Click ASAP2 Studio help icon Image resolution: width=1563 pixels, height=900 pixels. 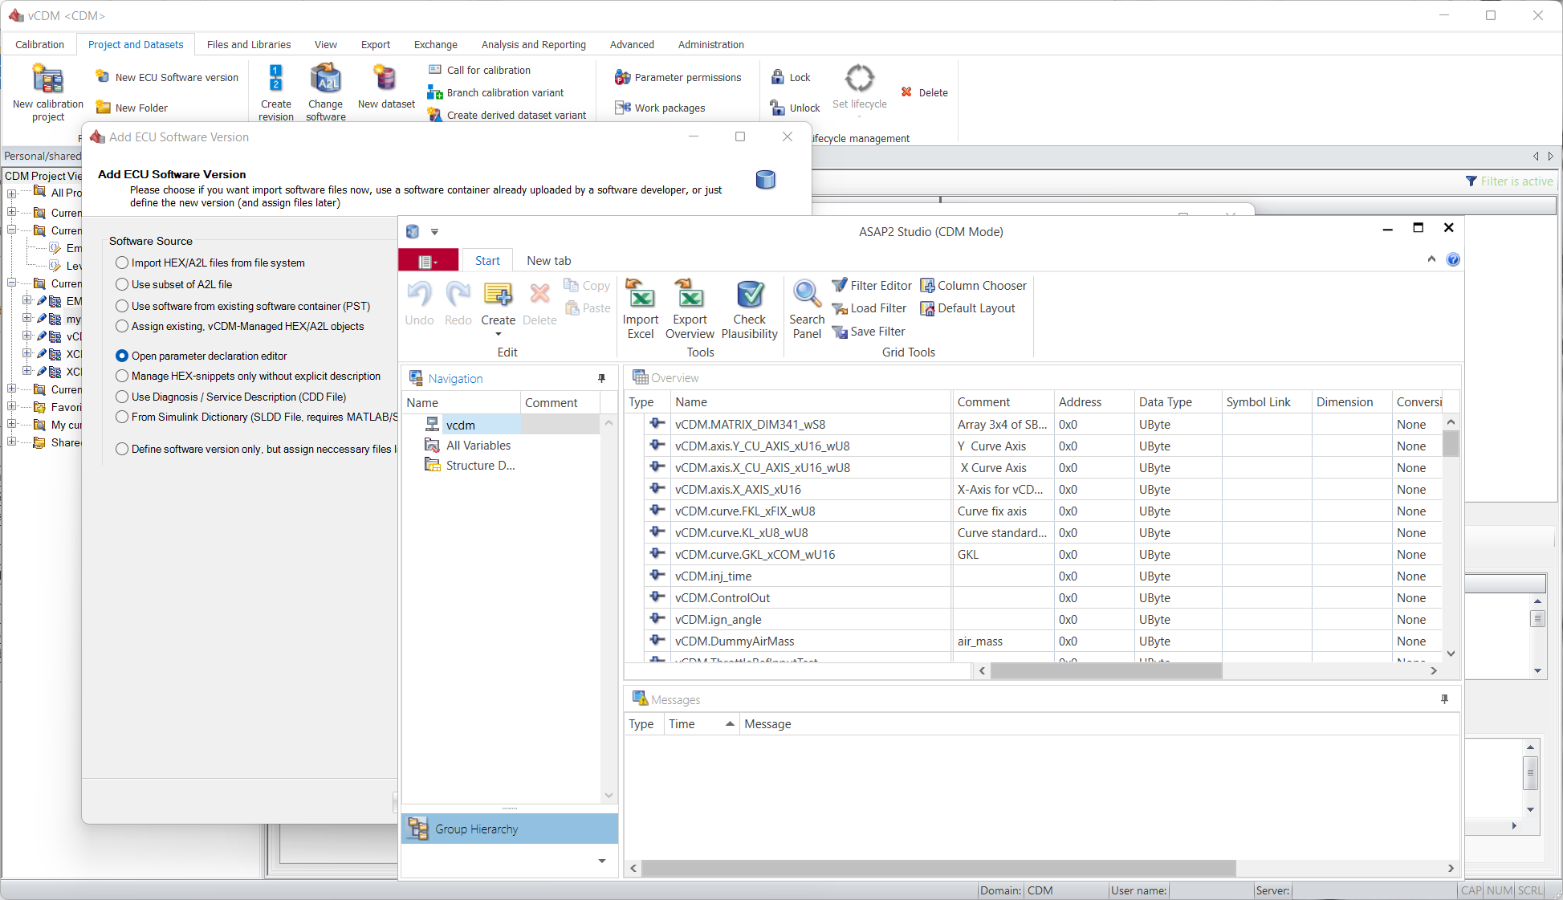[1453, 259]
